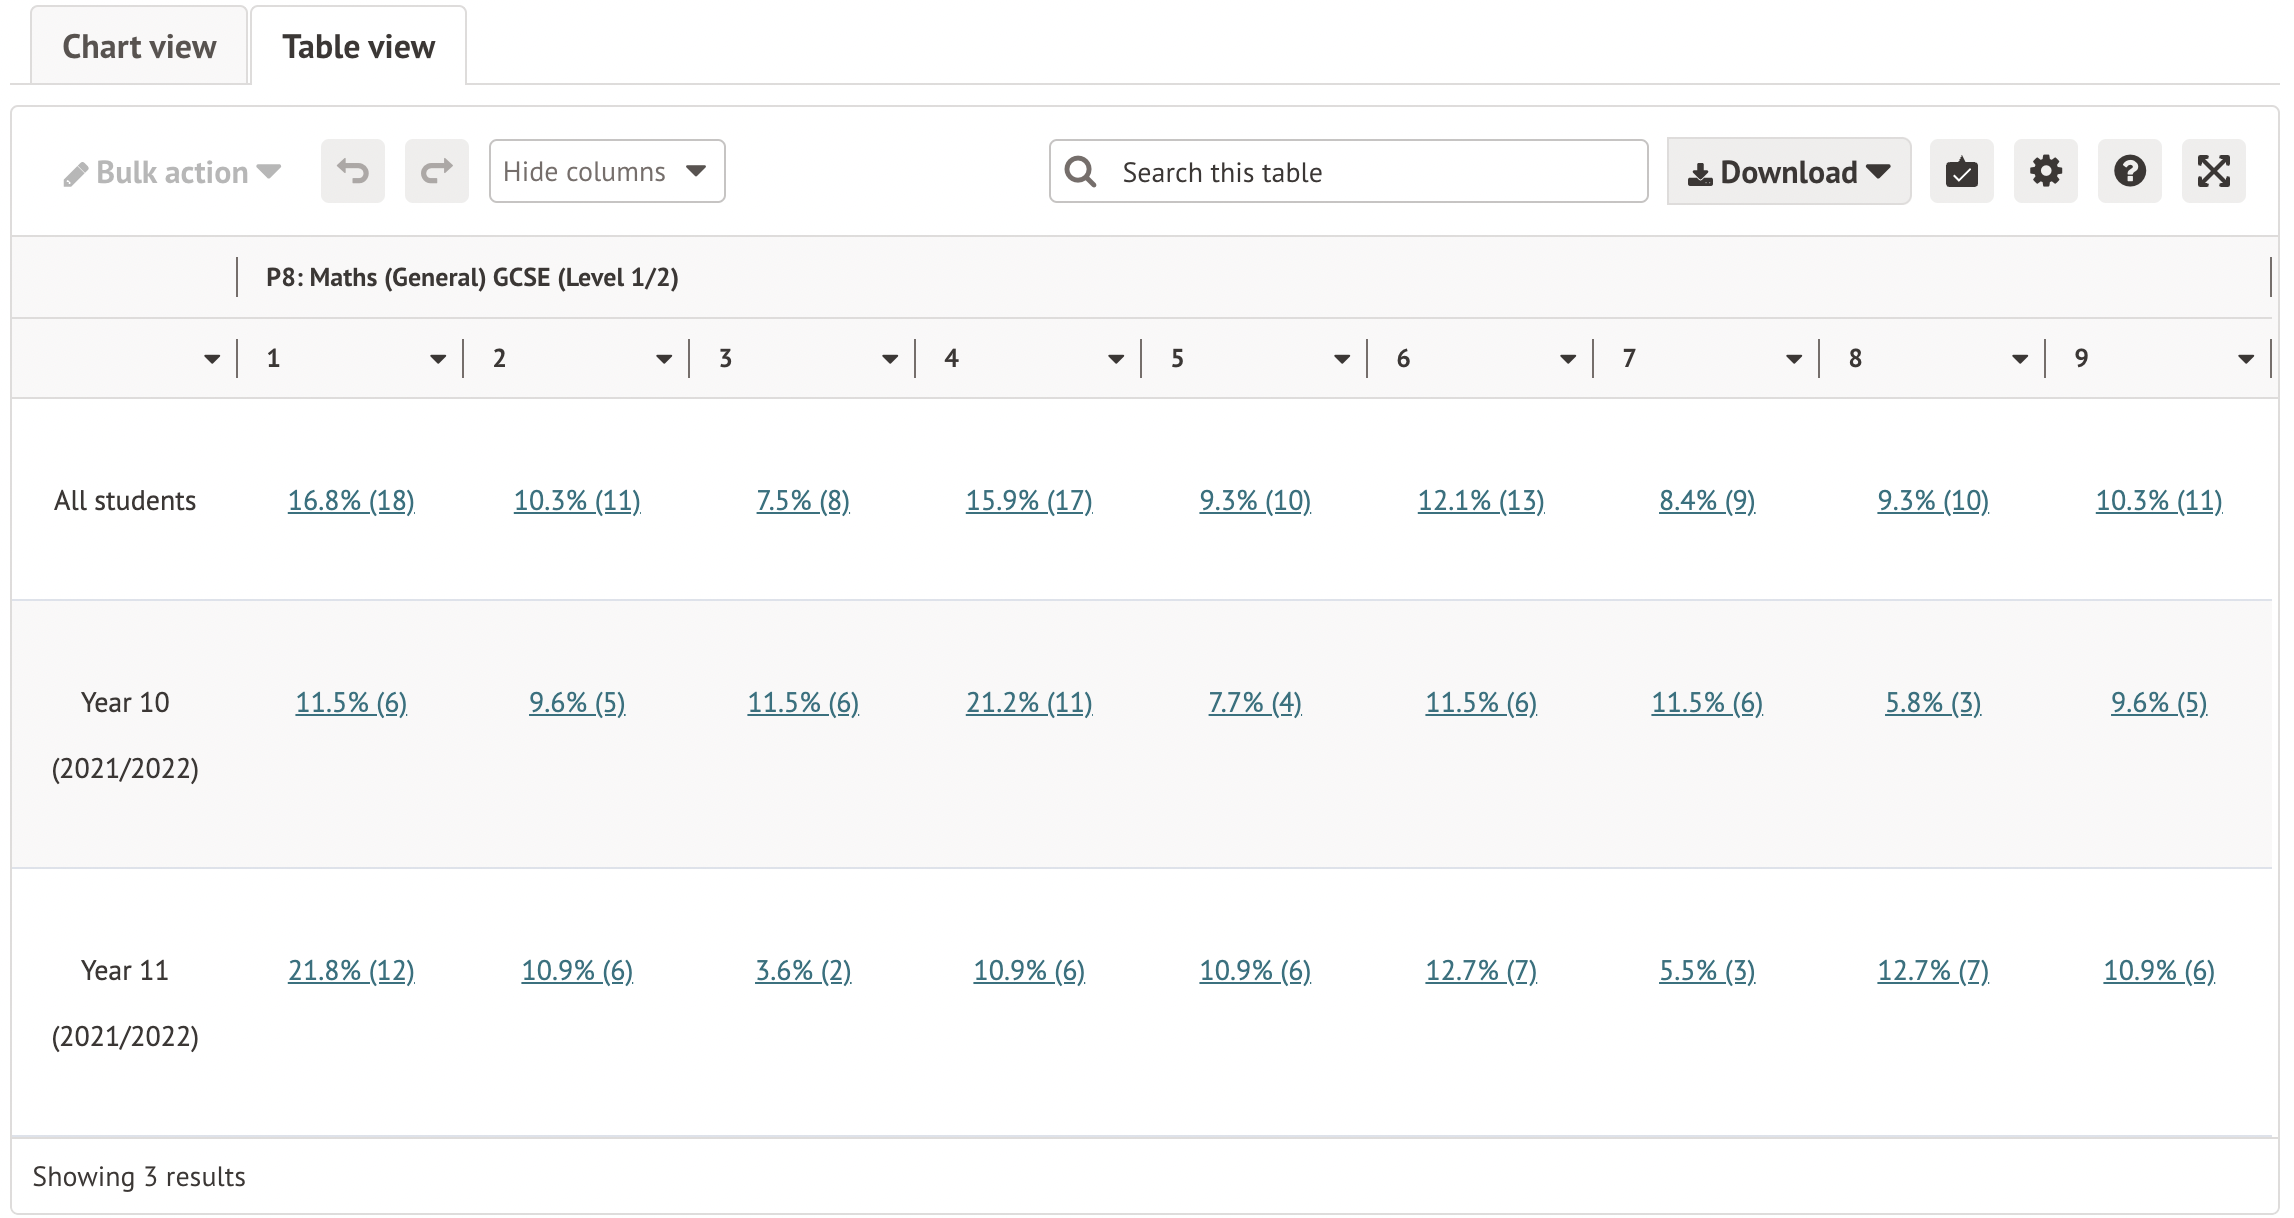Expand grade 5 column sort arrow
The height and width of the screenshot is (1218, 2294).
1341,359
